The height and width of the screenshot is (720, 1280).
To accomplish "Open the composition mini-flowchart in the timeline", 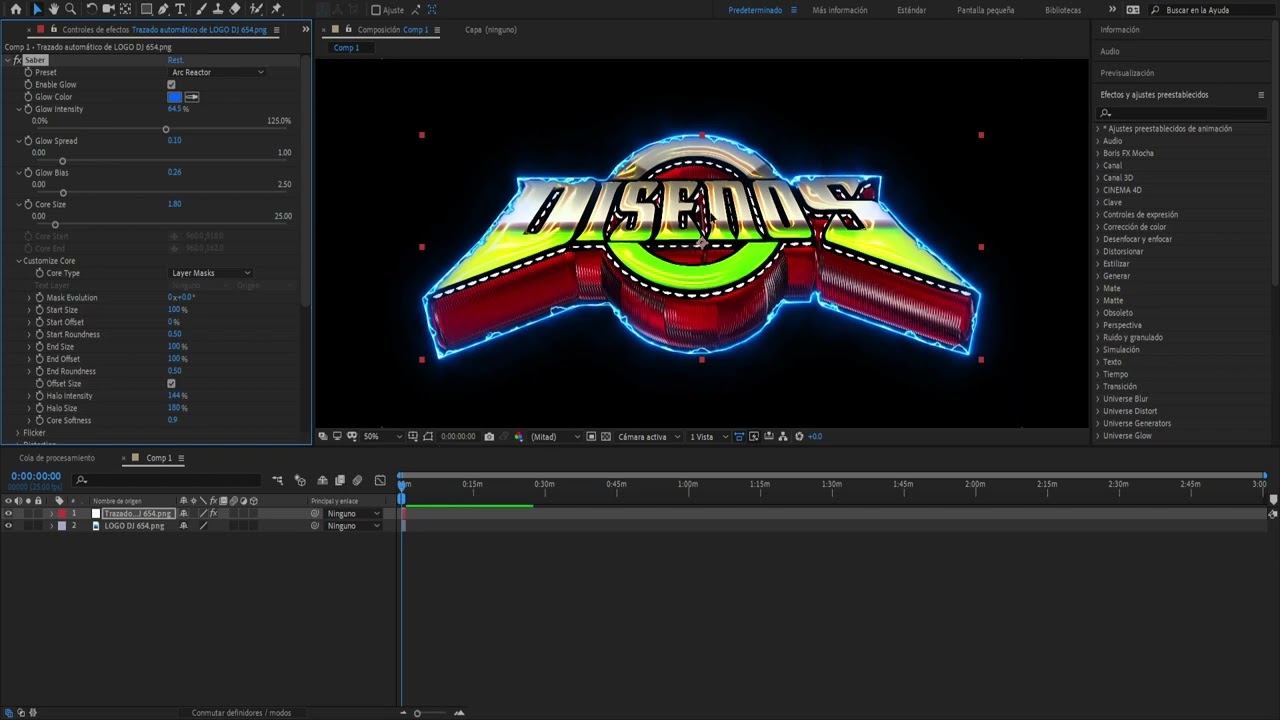I will (x=278, y=481).
